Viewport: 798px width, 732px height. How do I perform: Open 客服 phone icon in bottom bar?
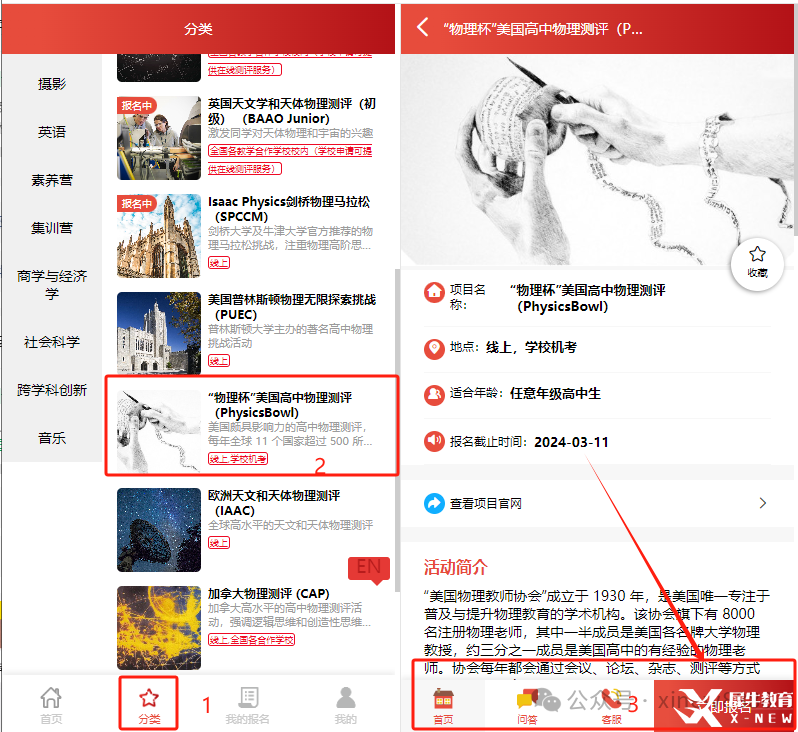[611, 706]
